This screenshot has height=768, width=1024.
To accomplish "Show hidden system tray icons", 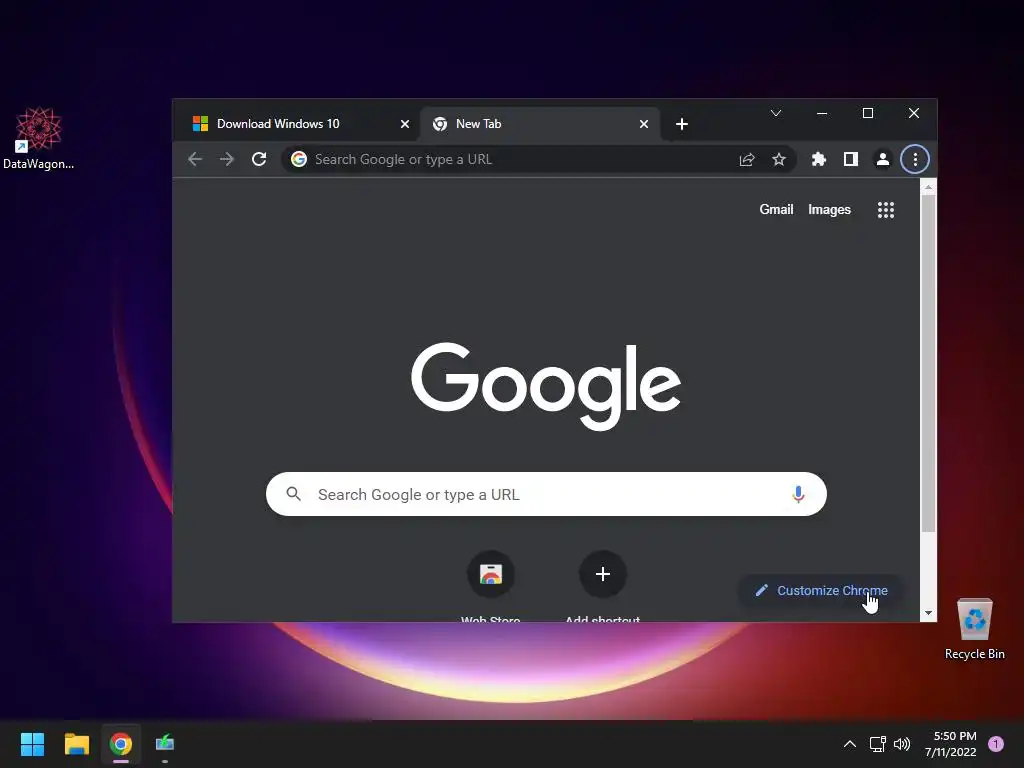I will pyautogui.click(x=850, y=744).
